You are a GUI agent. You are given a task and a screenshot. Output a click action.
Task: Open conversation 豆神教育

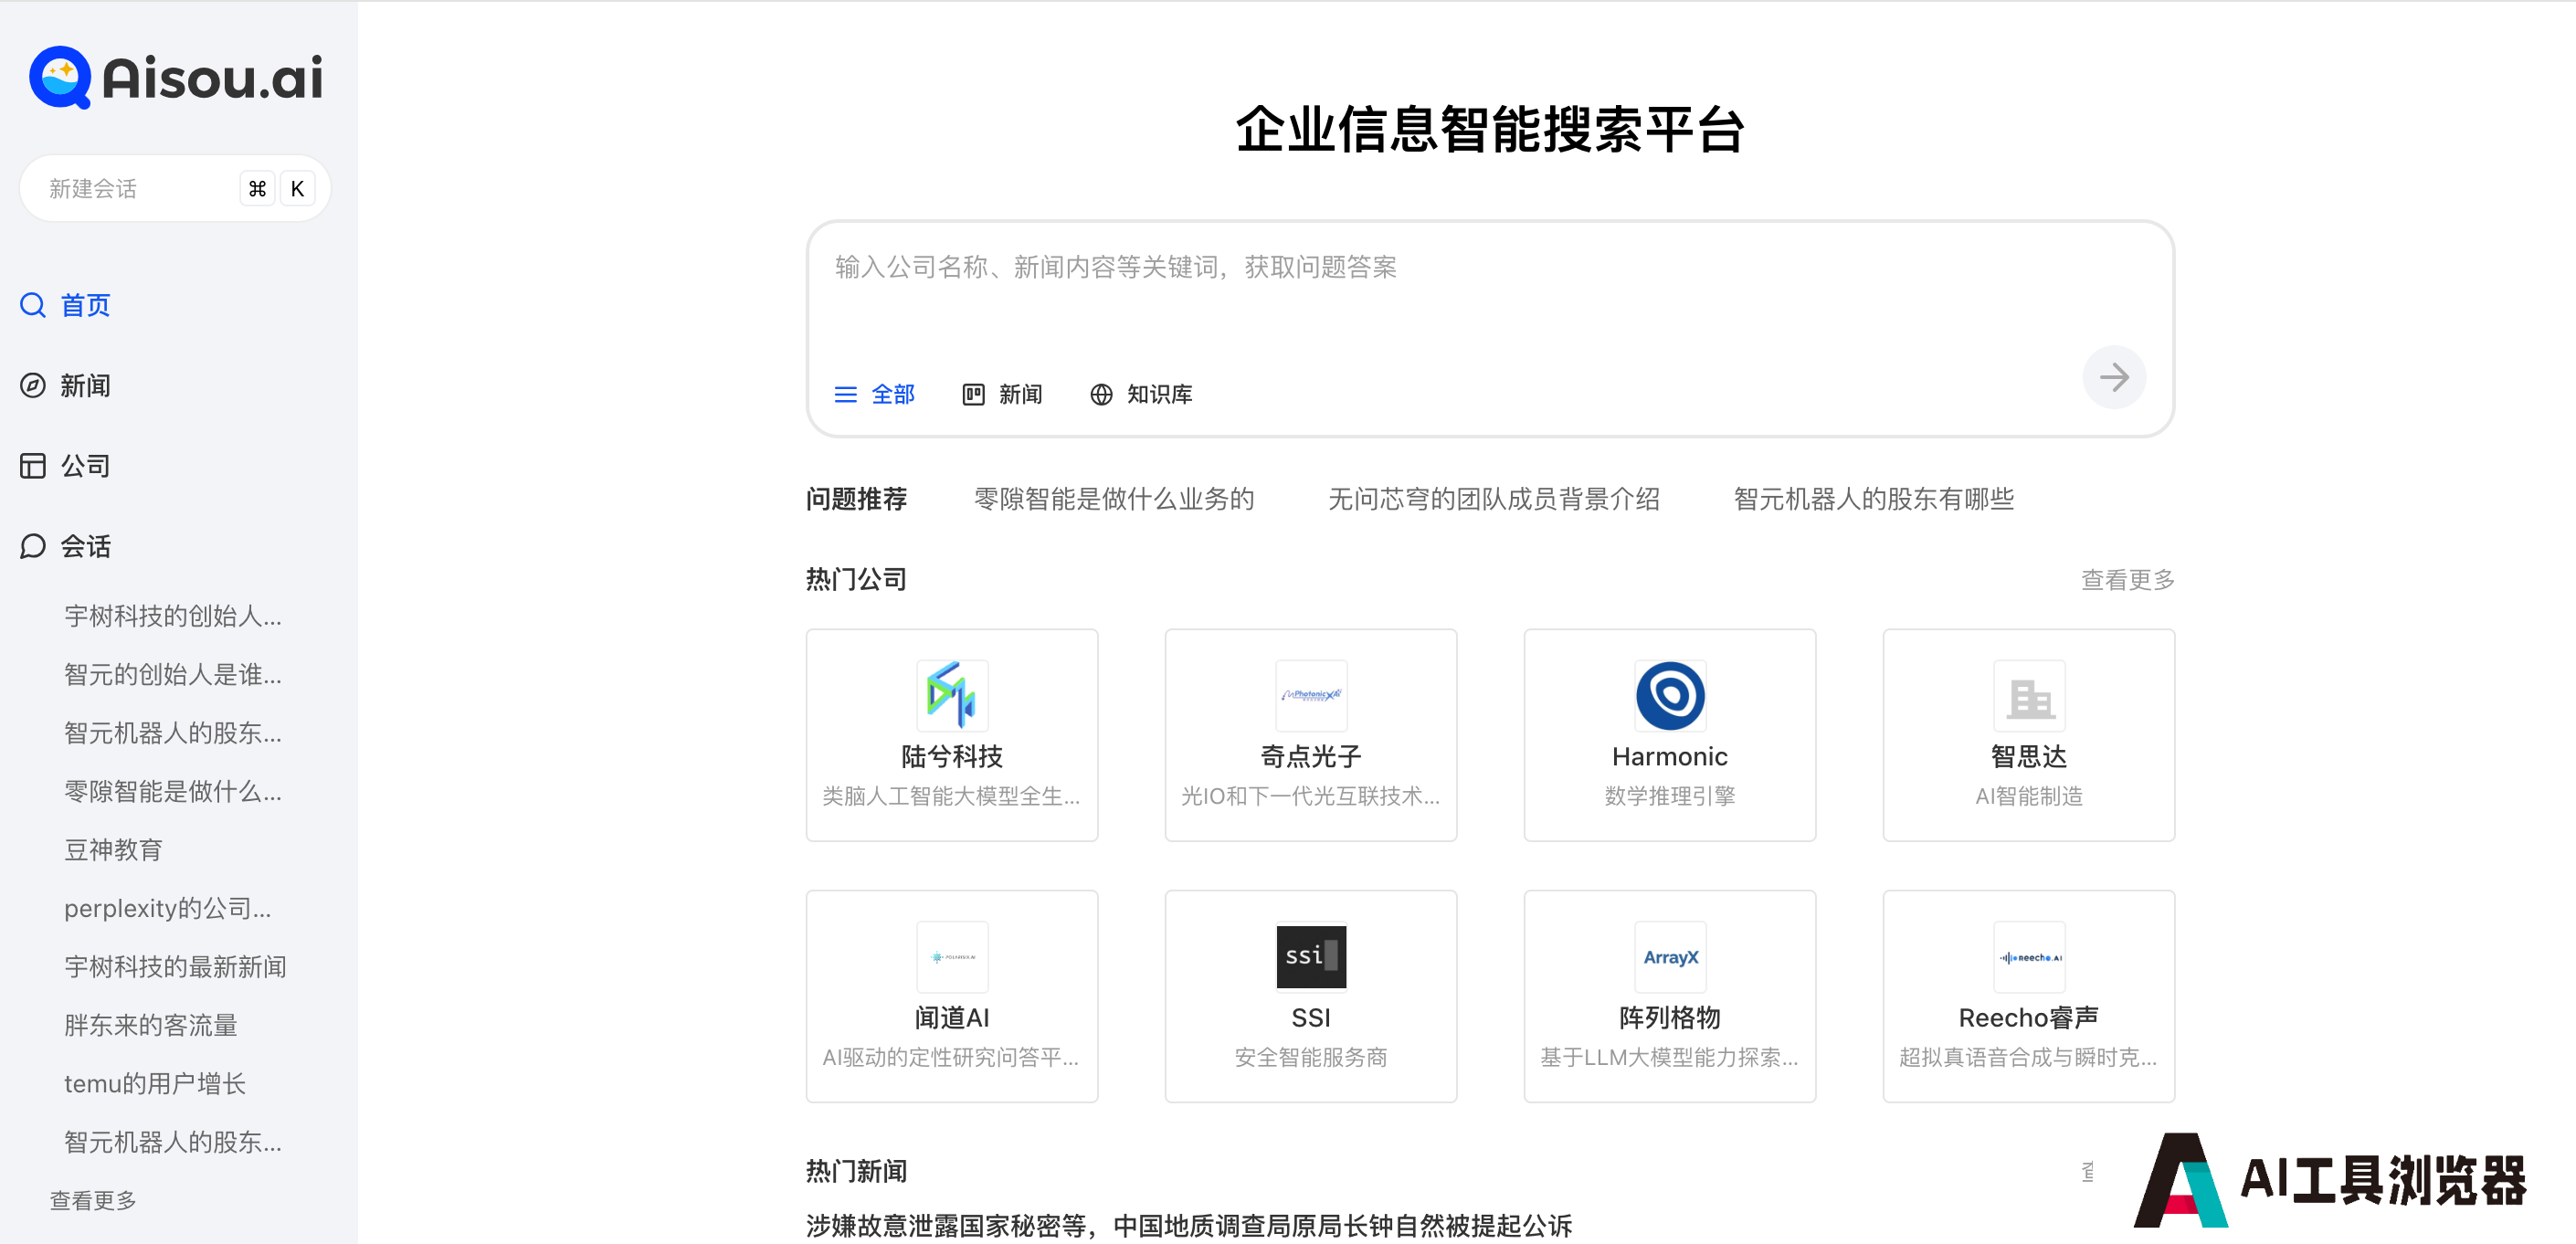coord(113,850)
